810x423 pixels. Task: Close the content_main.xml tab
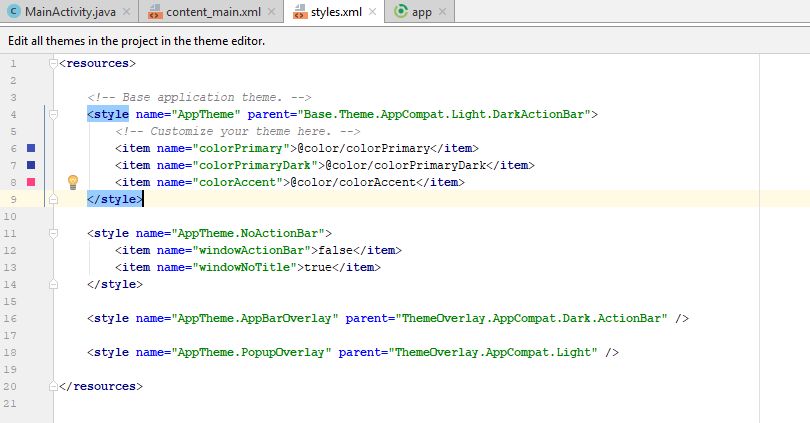click(272, 11)
